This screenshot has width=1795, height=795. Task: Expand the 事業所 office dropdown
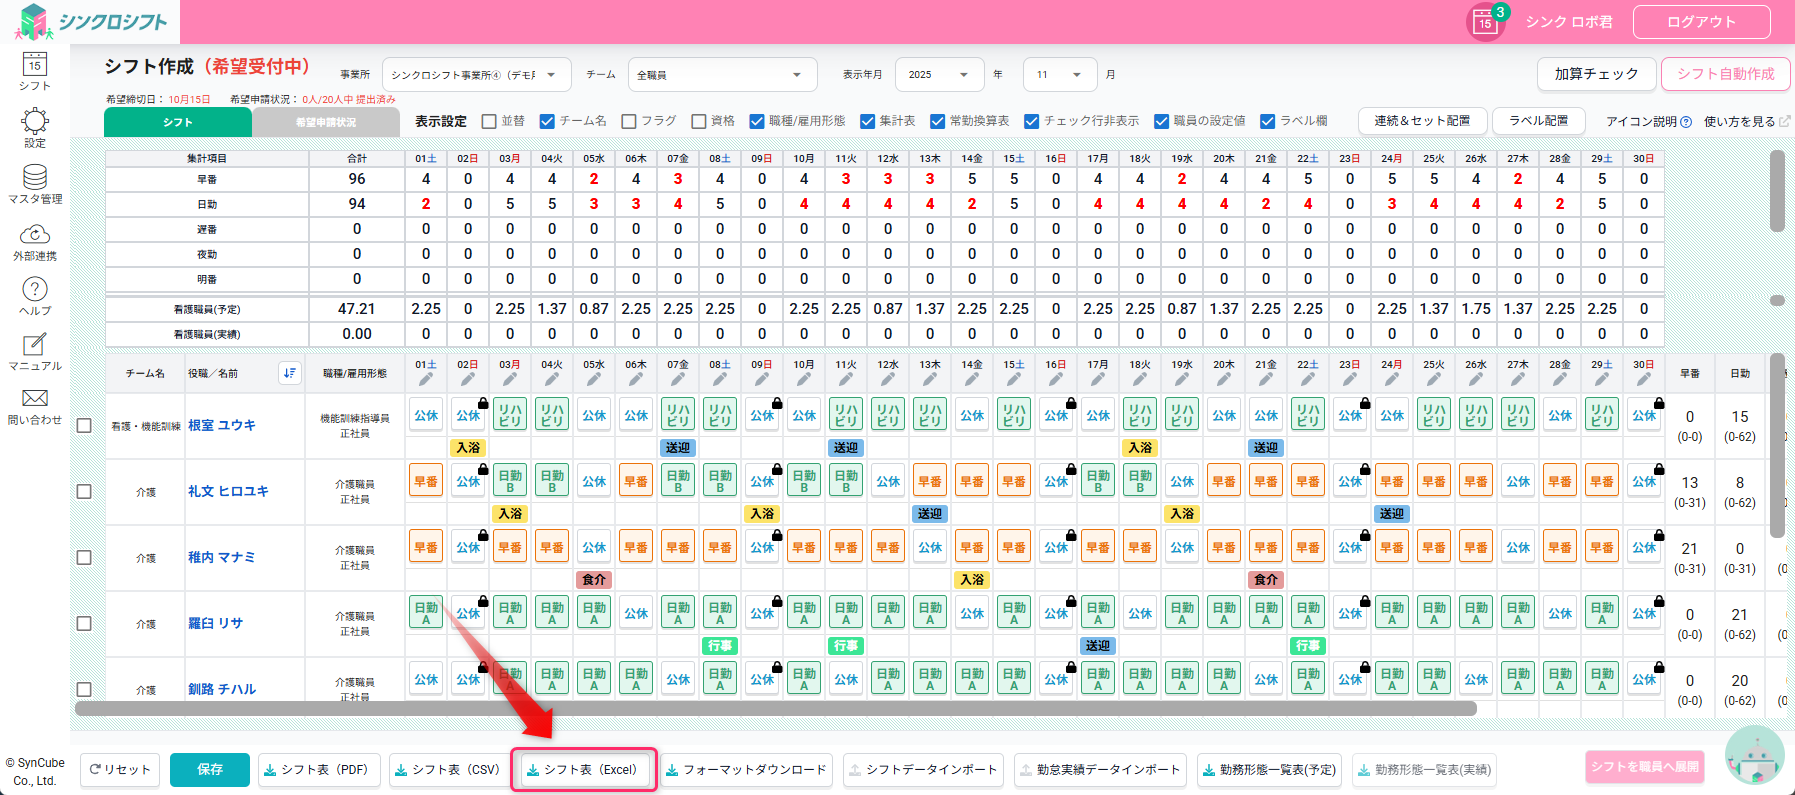pos(476,75)
